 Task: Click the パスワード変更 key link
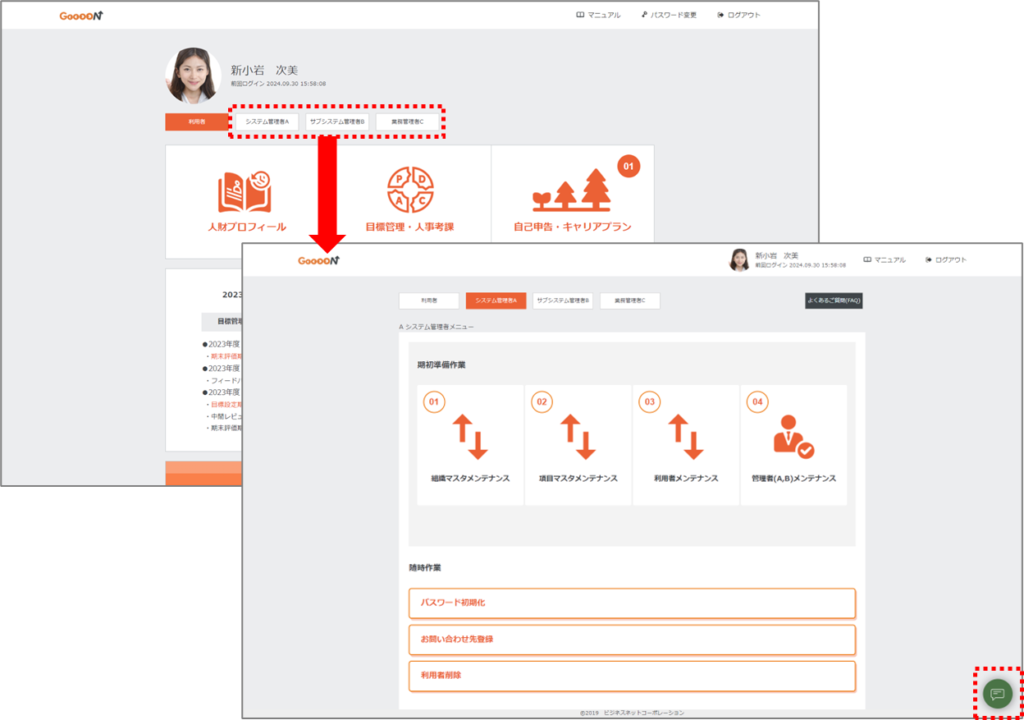[x=669, y=15]
